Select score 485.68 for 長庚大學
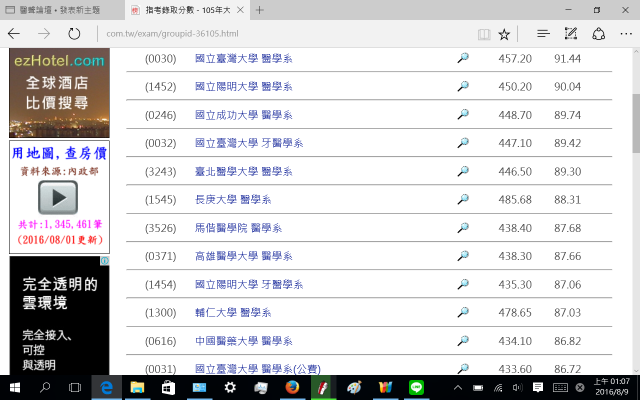 515,200
